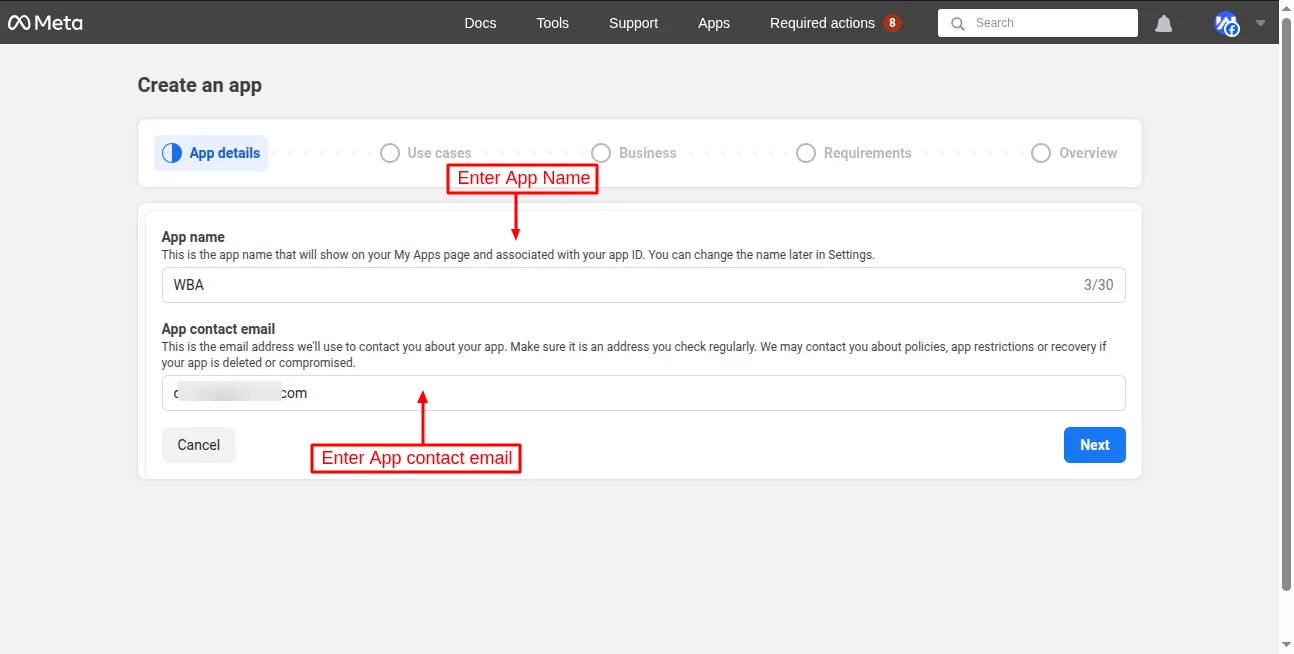Click the Cancel button
Viewport: 1294px width, 654px height.
198,445
